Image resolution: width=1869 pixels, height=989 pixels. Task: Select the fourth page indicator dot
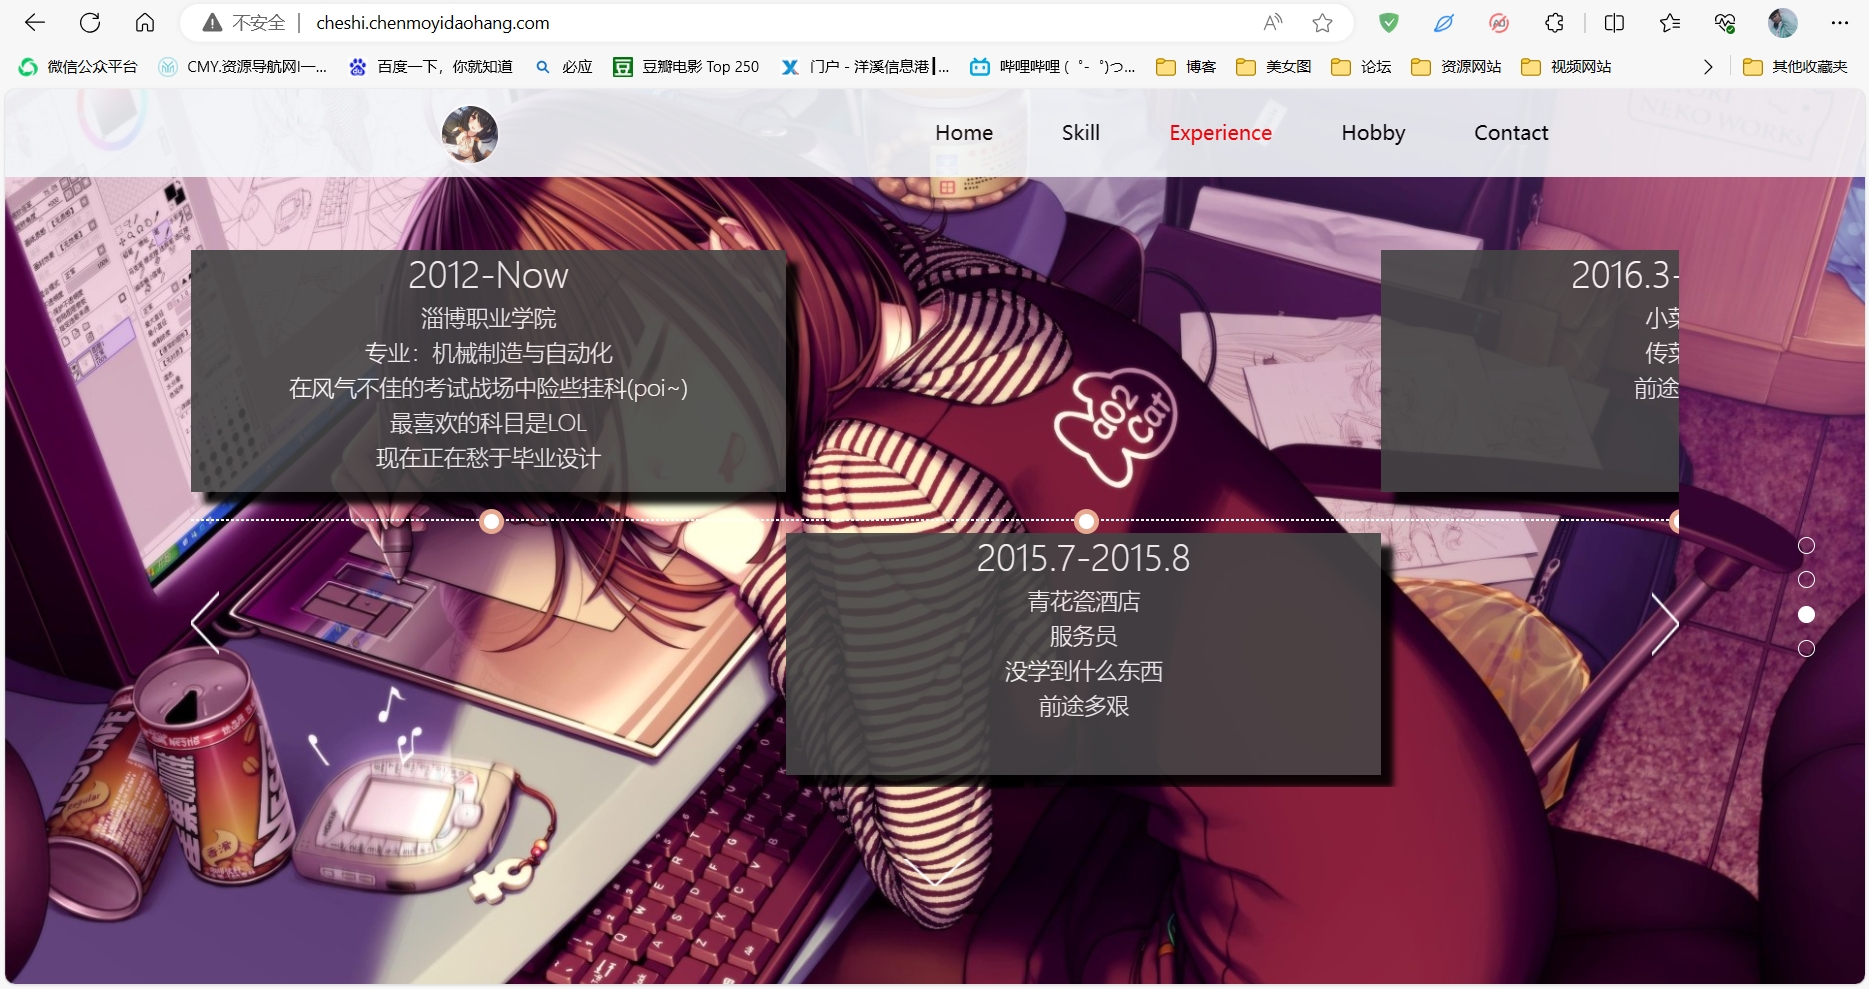point(1806,649)
